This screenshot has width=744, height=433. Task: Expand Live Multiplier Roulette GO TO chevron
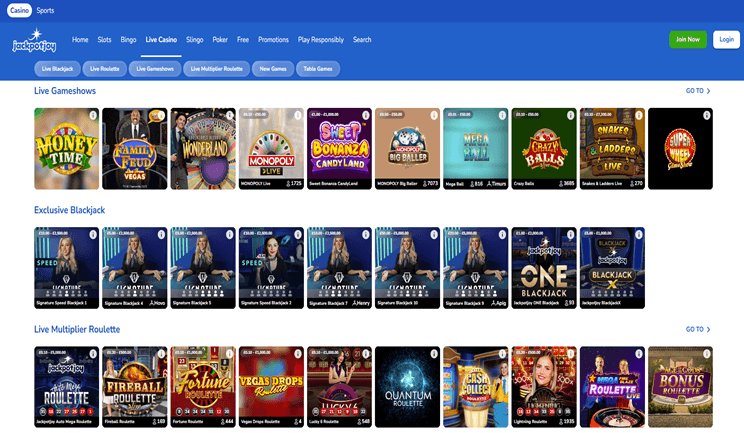[698, 329]
